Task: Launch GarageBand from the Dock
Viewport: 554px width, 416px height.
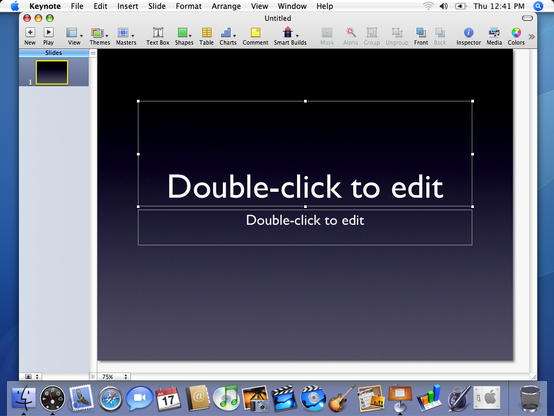Action: 342,398
